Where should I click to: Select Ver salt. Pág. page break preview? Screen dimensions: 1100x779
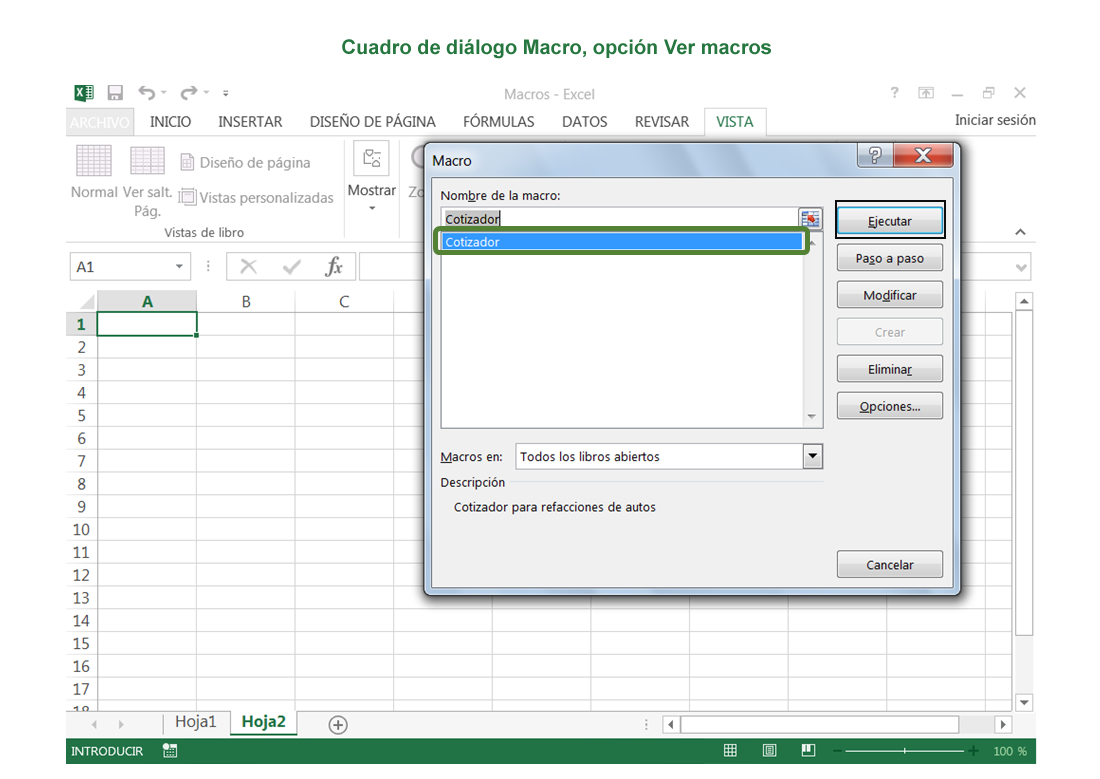[x=147, y=181]
